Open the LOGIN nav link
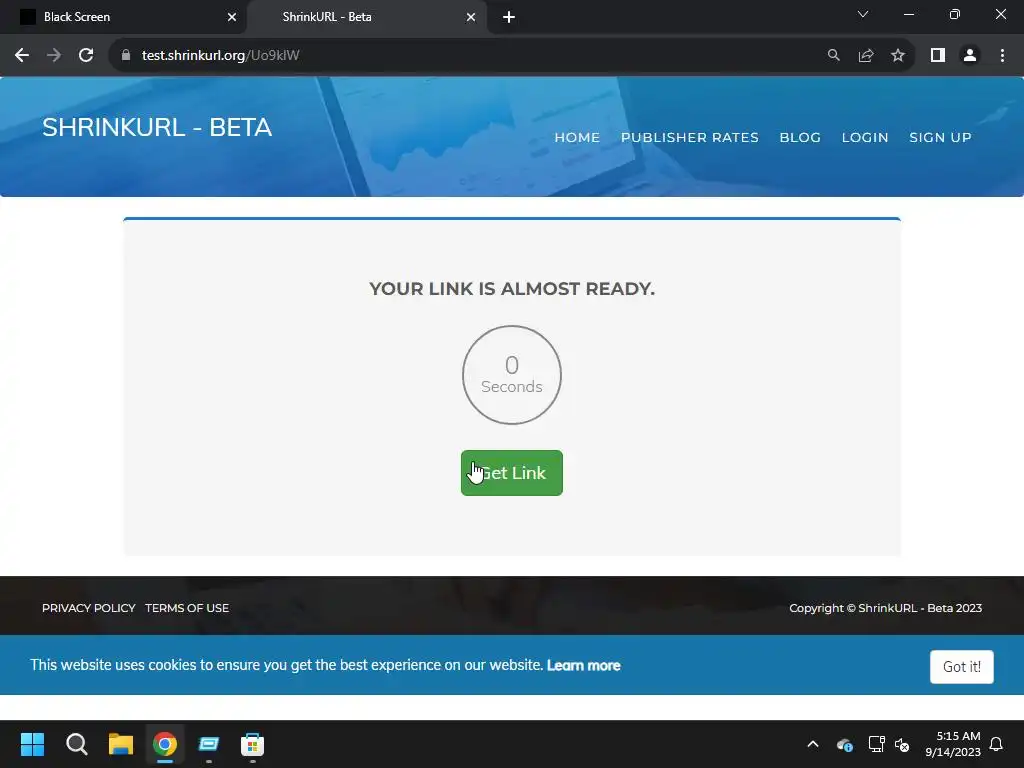 (x=865, y=137)
